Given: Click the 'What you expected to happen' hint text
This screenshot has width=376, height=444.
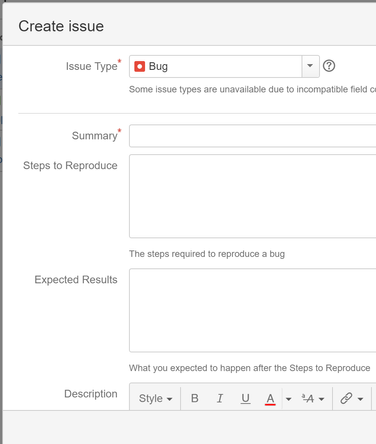Looking at the screenshot, I should pos(250,368).
